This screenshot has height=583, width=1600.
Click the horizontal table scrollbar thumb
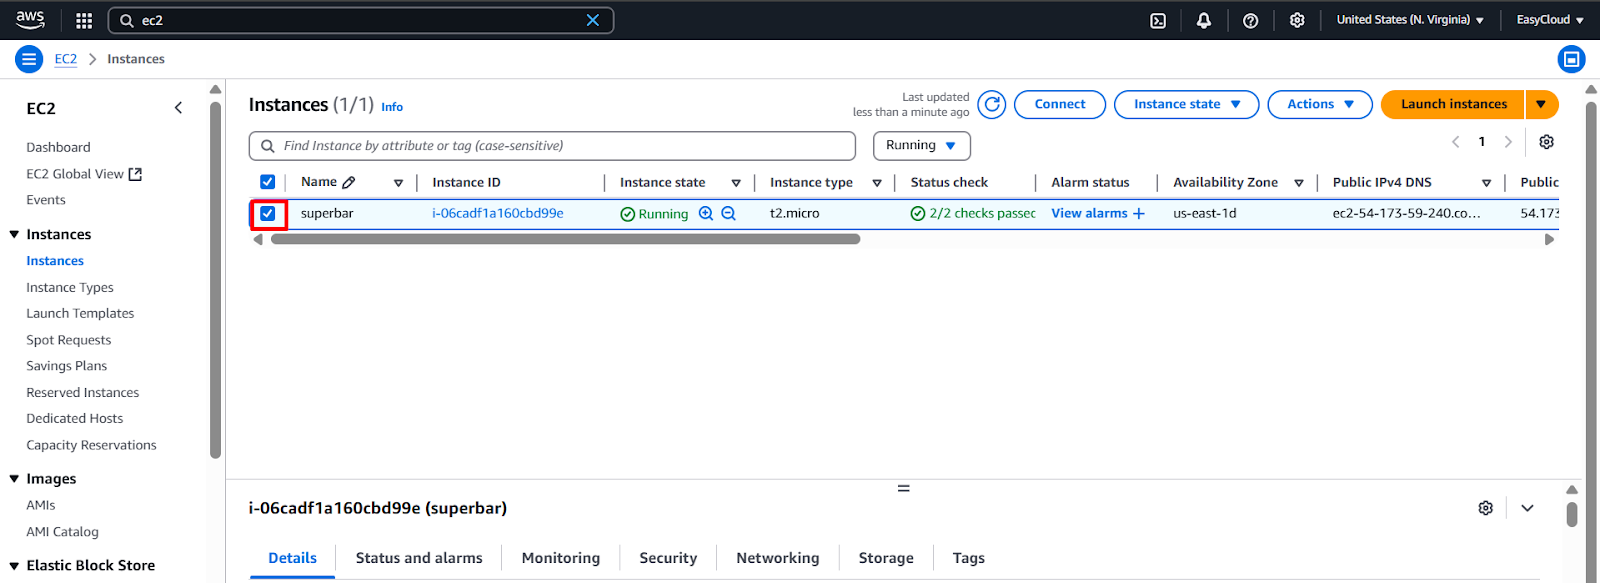click(x=565, y=239)
